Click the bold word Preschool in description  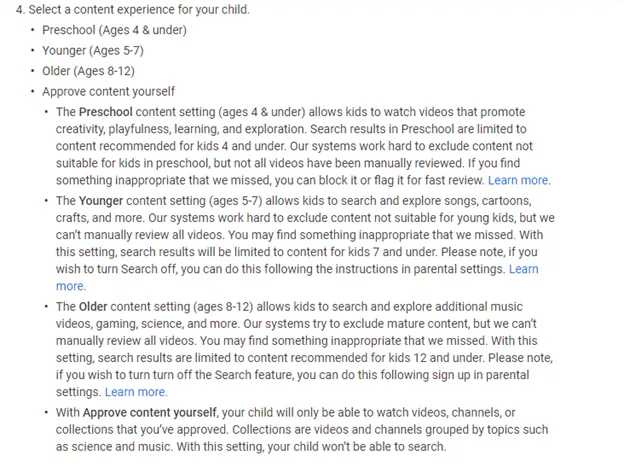pyautogui.click(x=105, y=112)
